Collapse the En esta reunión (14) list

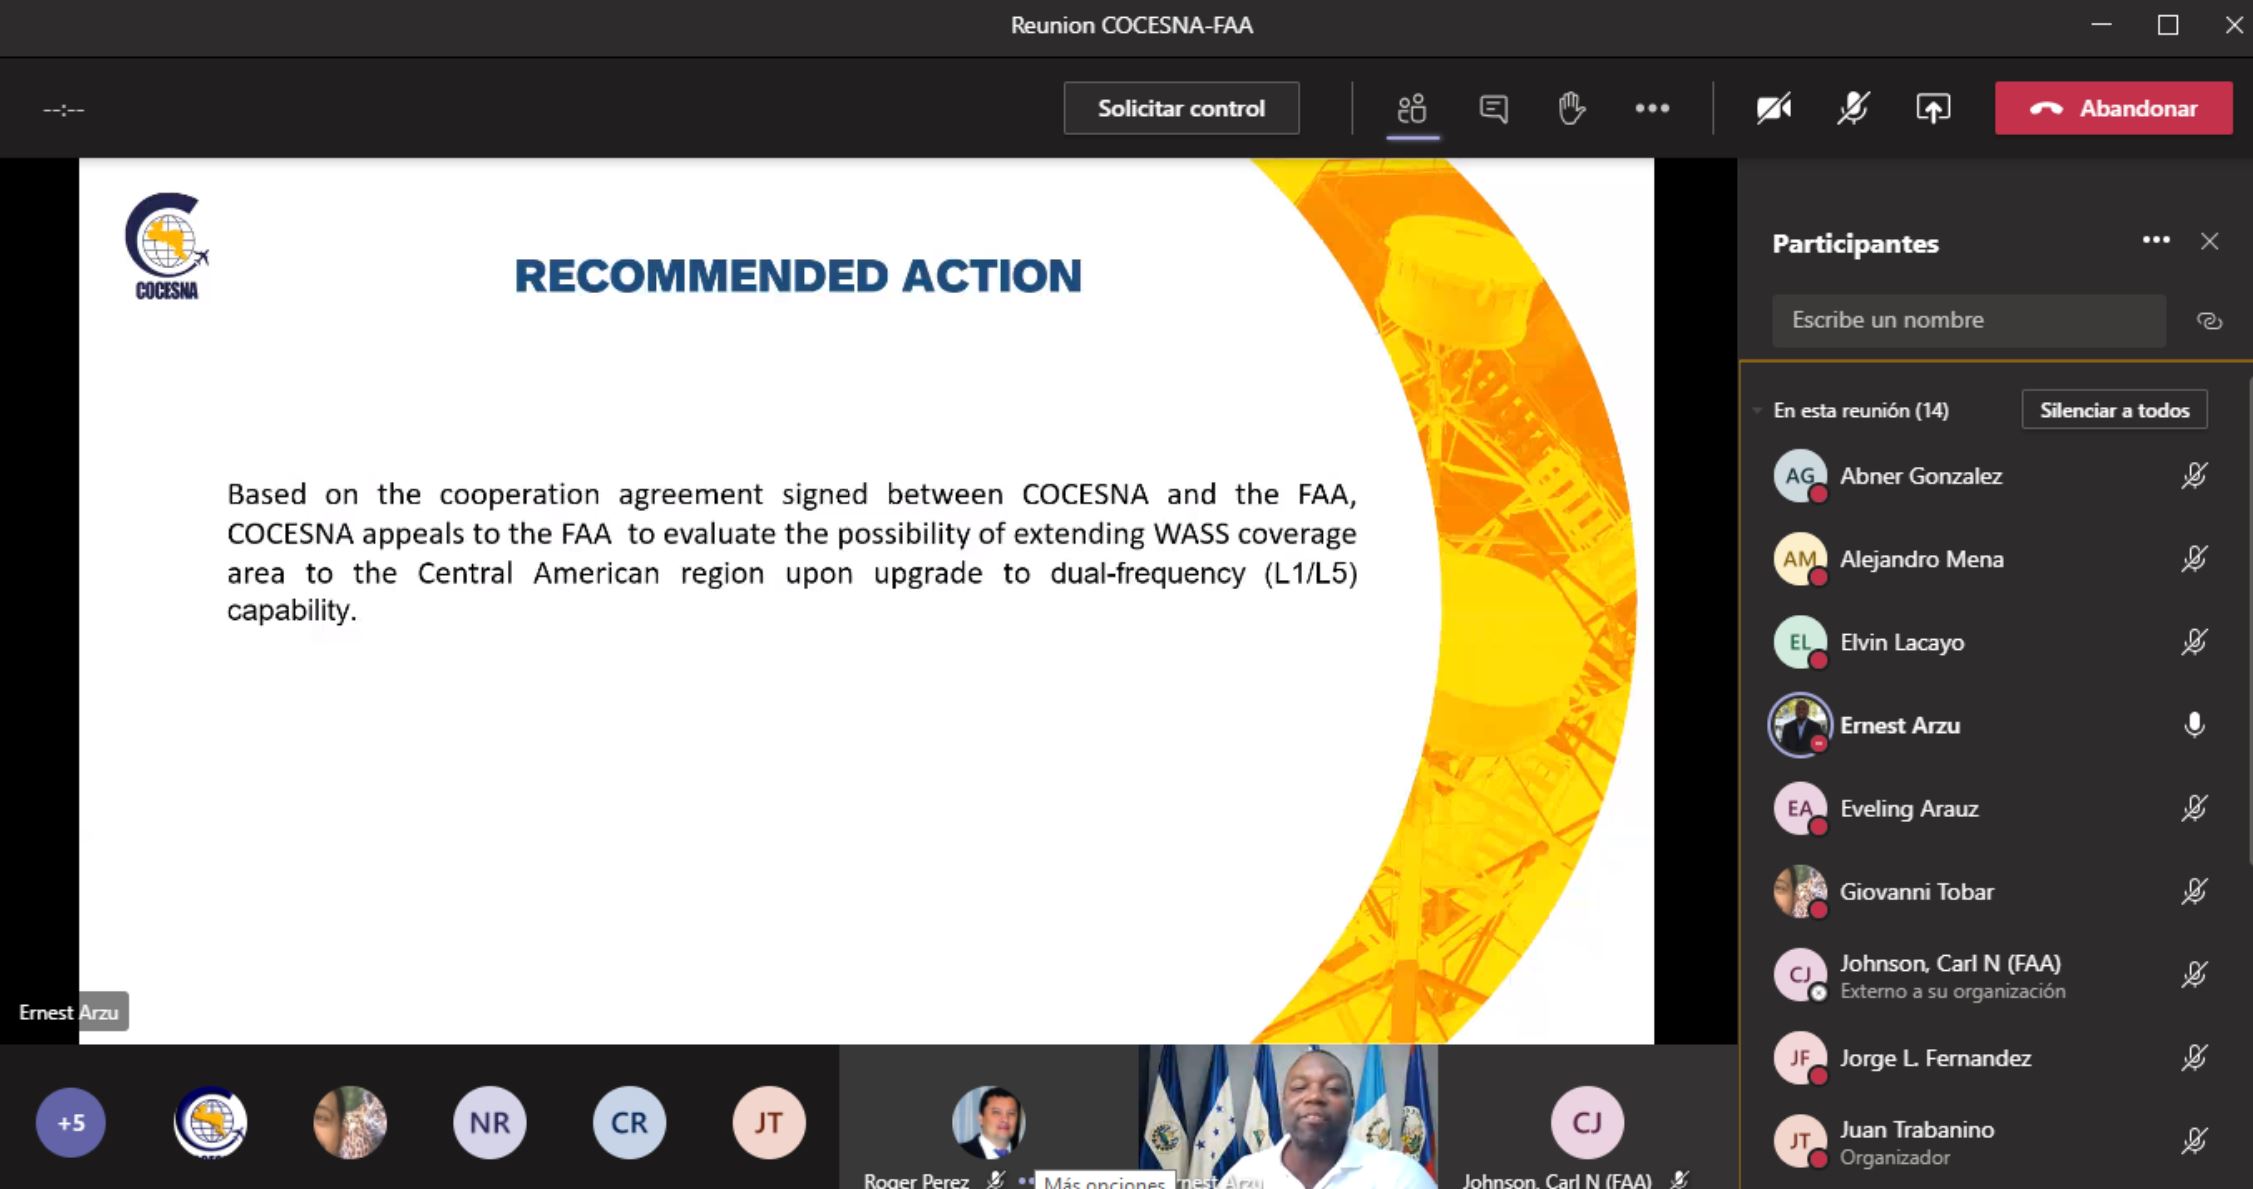click(1757, 410)
